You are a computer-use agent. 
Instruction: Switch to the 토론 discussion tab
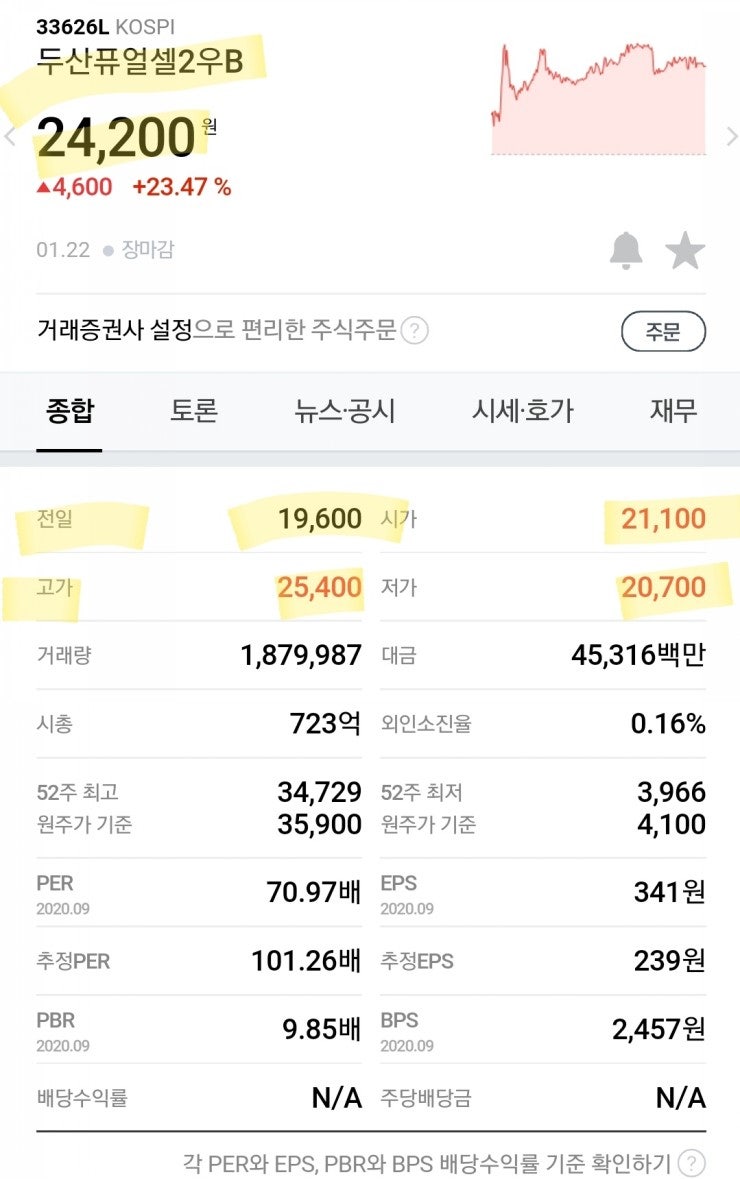tap(193, 410)
